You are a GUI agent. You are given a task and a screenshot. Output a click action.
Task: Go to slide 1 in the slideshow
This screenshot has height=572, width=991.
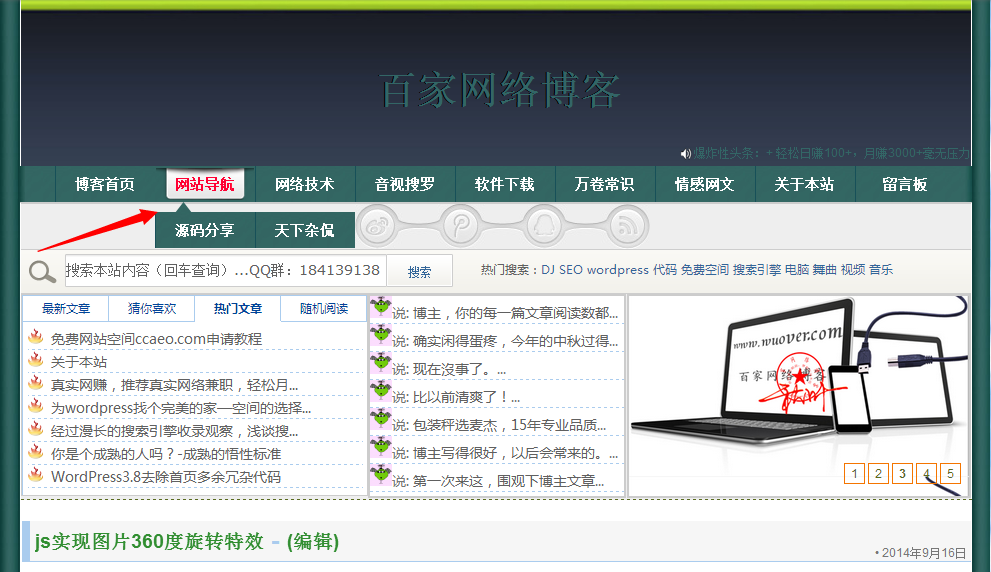854,473
